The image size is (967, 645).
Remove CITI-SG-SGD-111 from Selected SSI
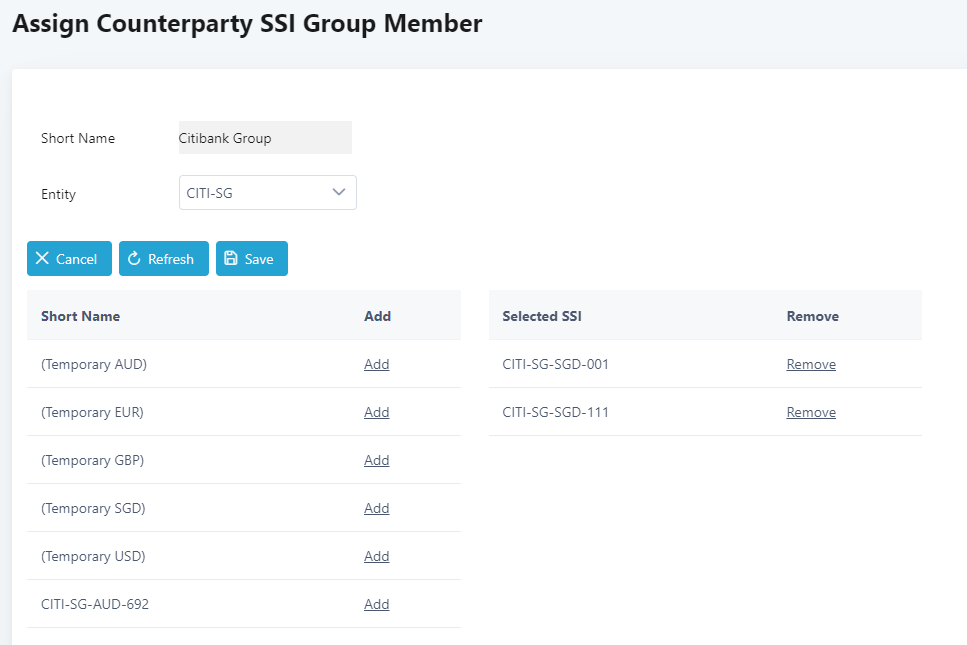tap(811, 413)
